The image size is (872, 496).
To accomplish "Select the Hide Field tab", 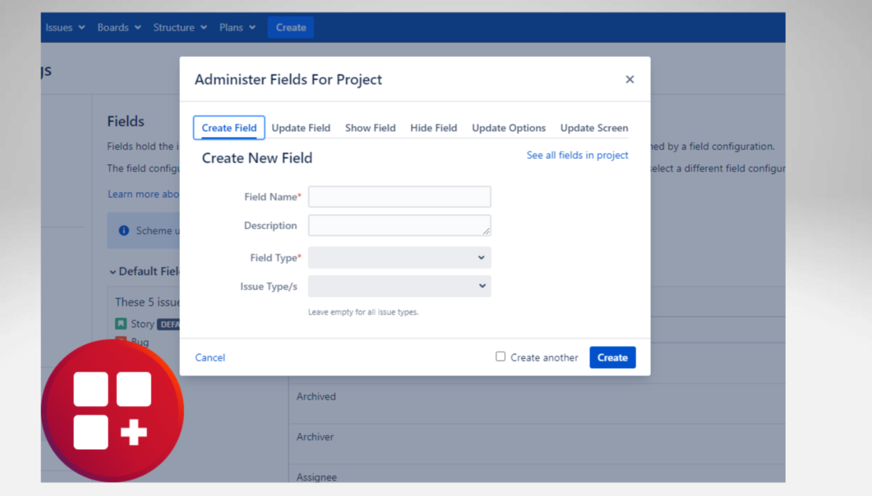I will (x=434, y=128).
